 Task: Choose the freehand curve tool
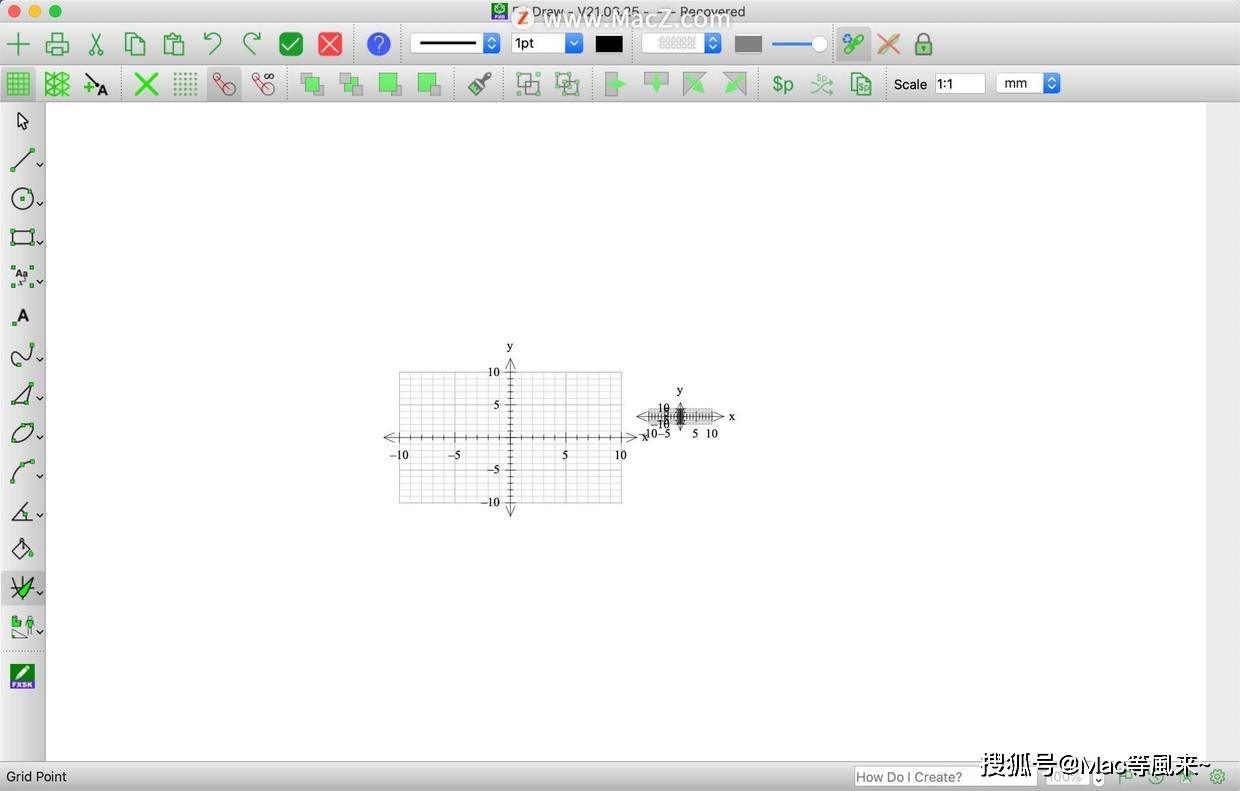coord(21,356)
